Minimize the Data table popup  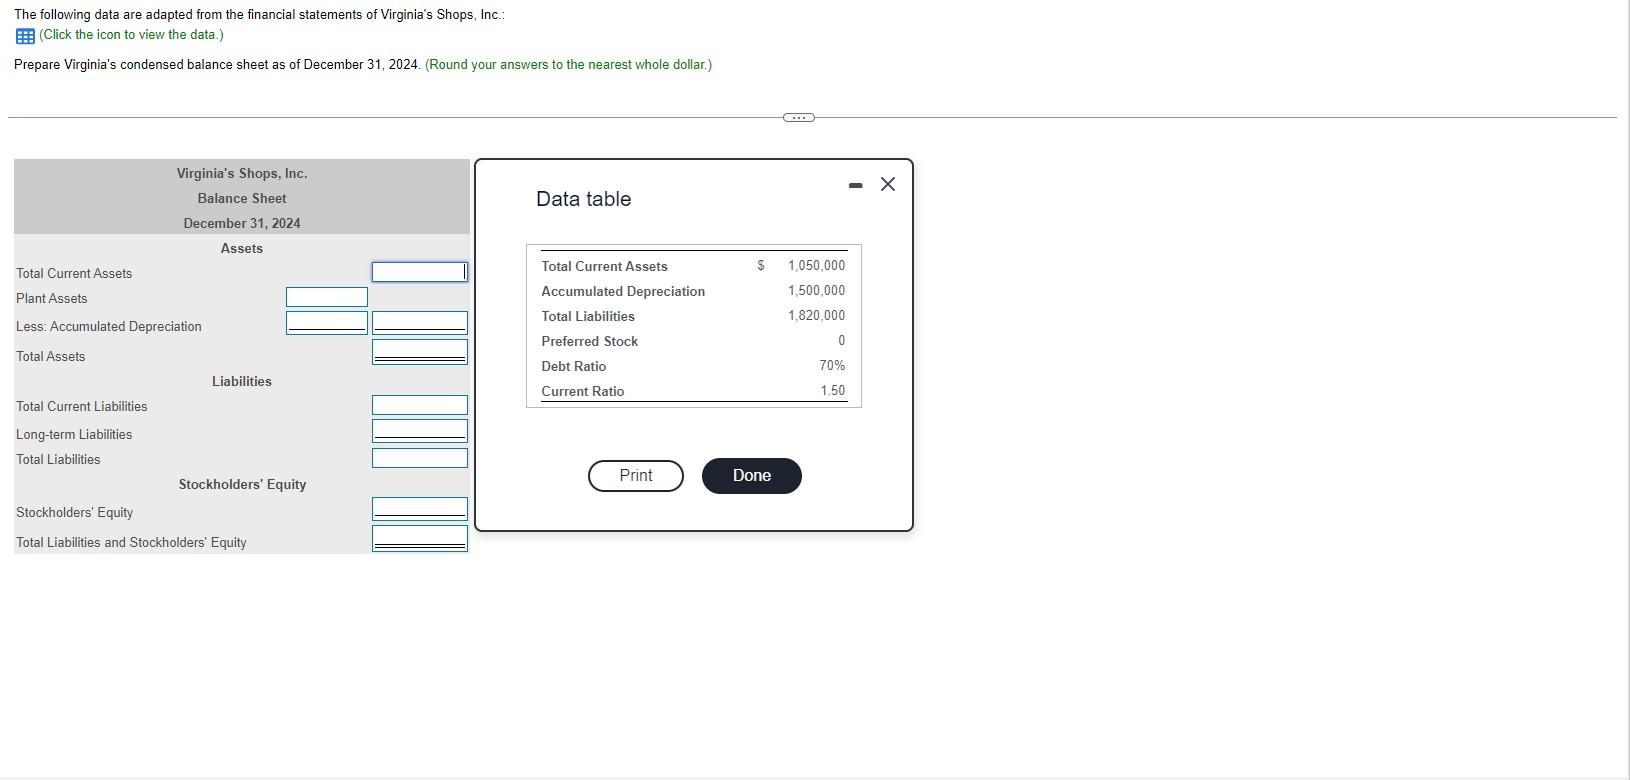click(855, 185)
